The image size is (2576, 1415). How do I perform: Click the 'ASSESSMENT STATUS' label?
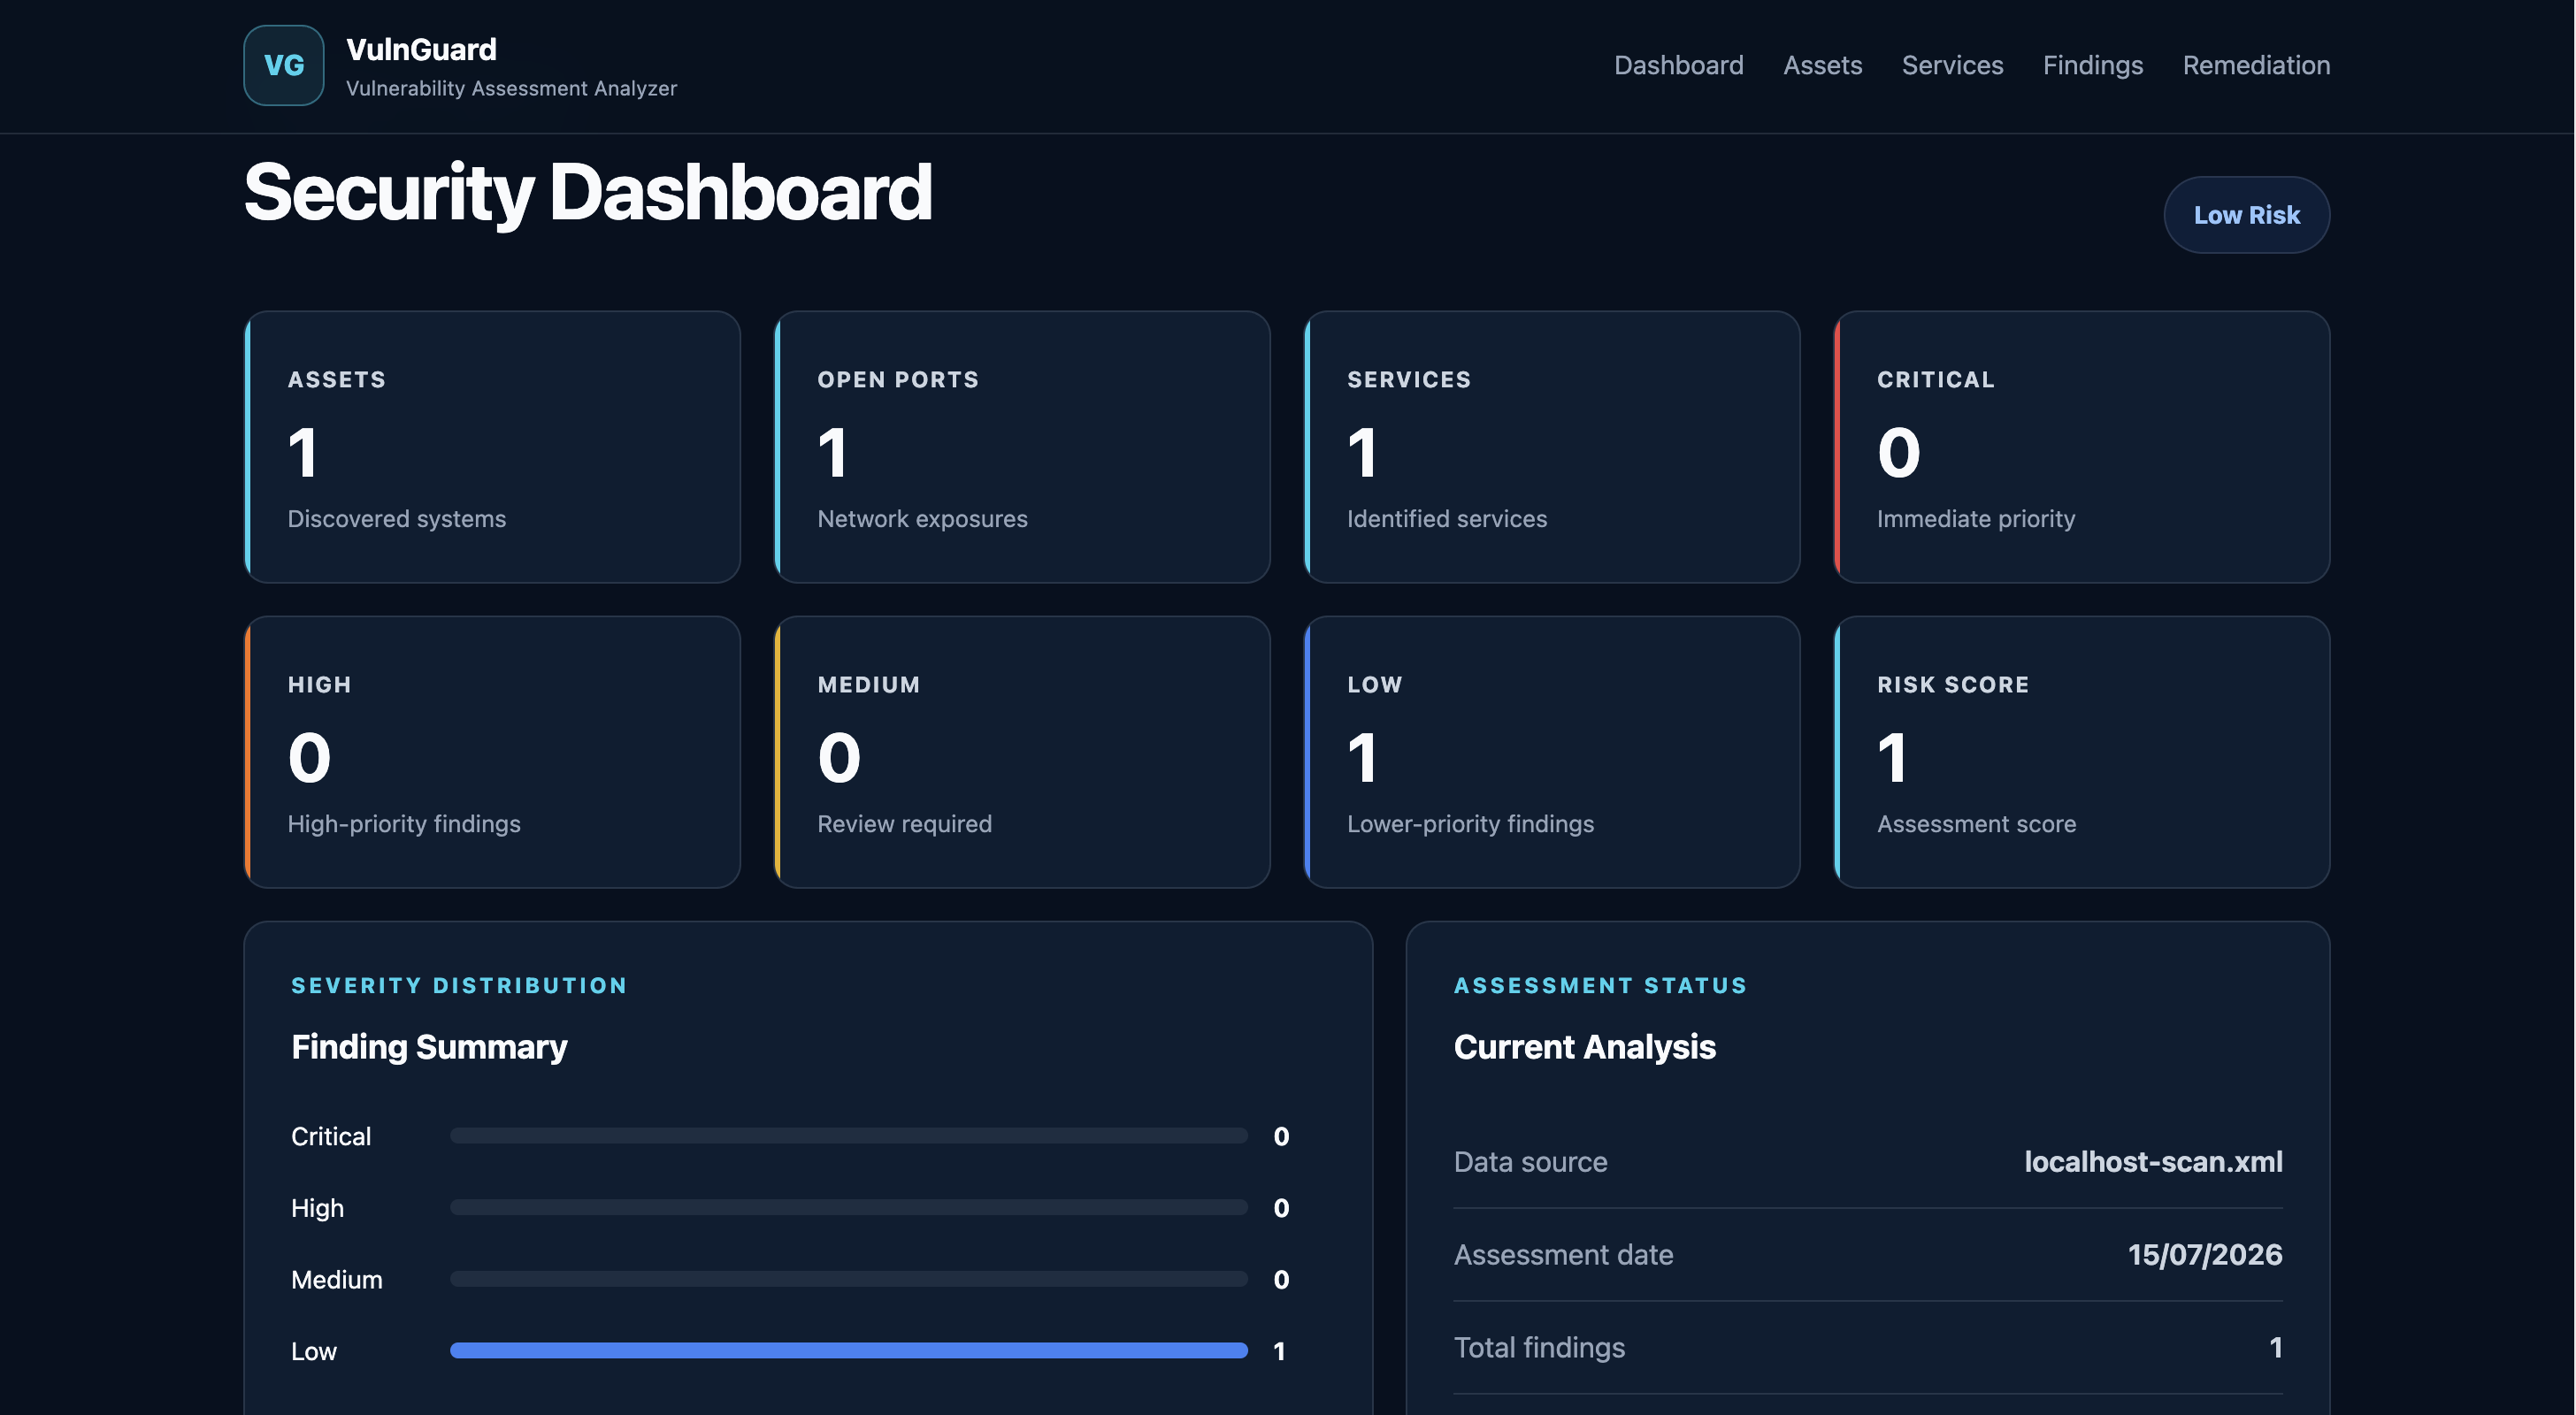[1600, 985]
